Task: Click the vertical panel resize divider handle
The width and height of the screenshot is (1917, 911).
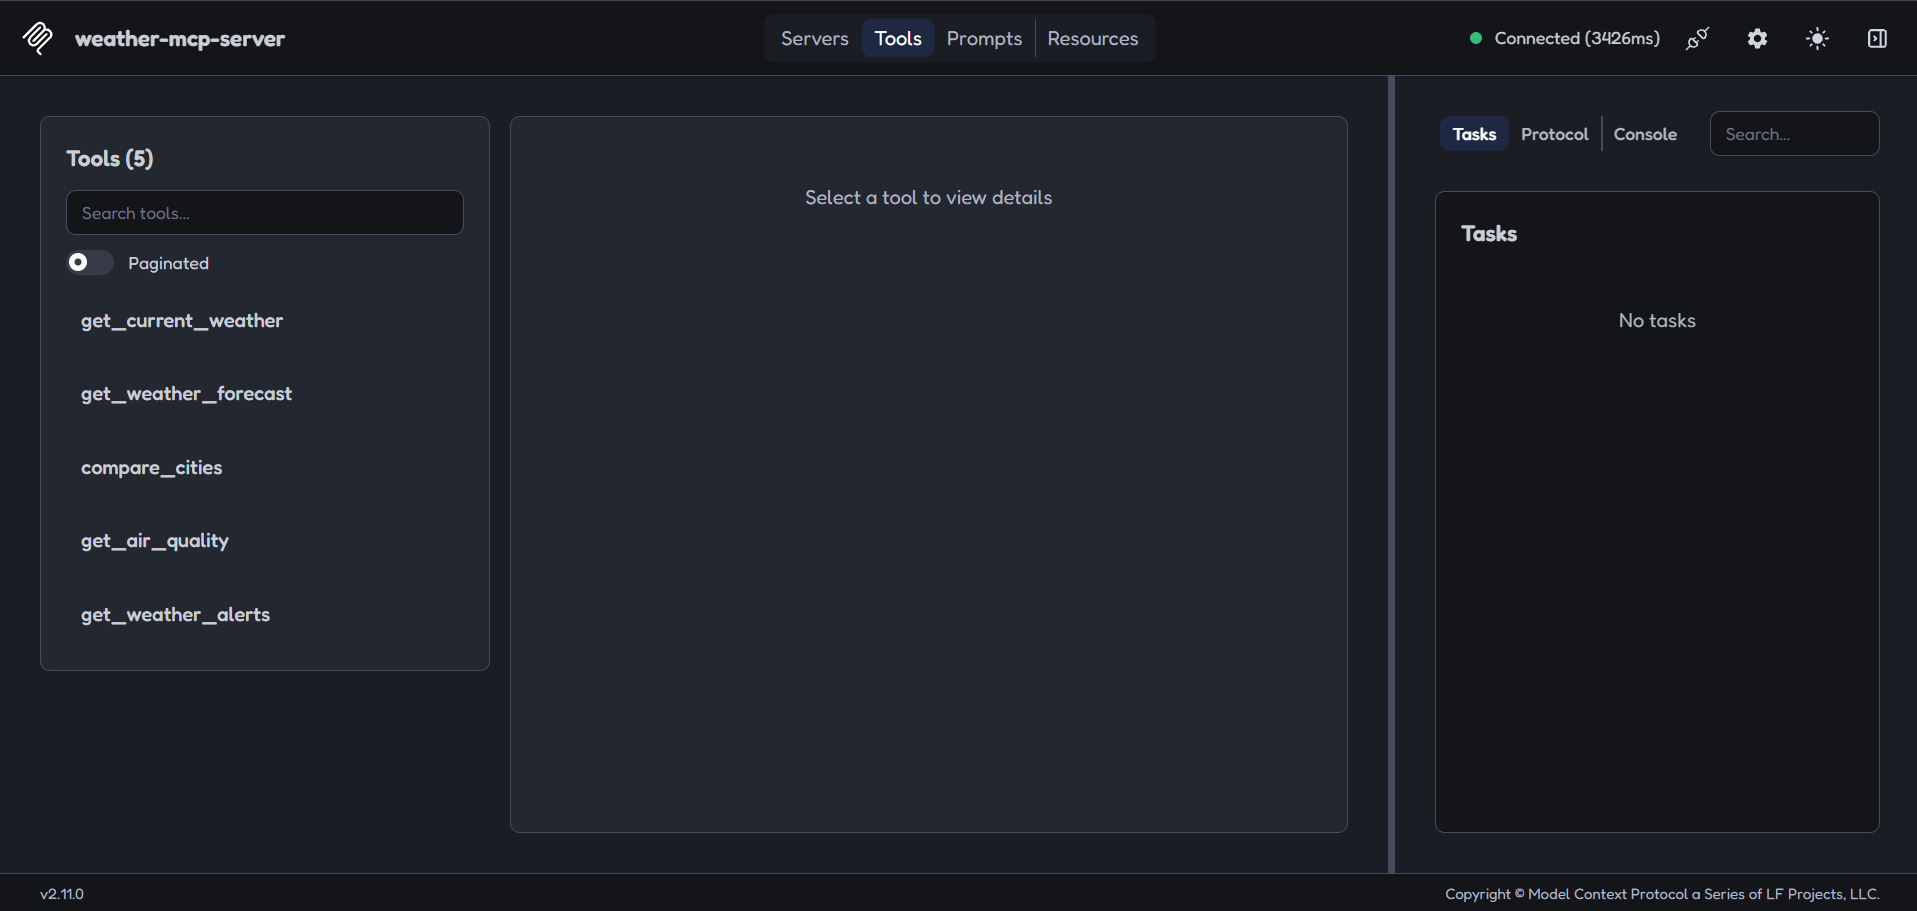Action: click(x=1391, y=474)
